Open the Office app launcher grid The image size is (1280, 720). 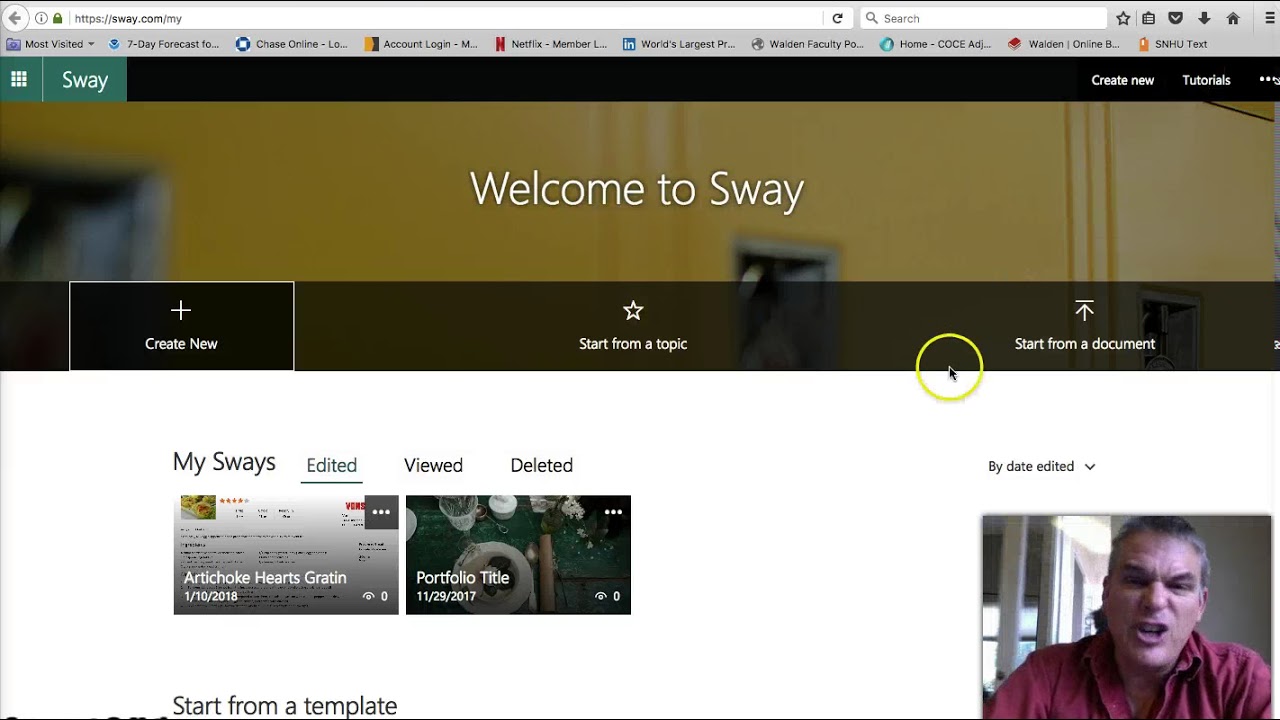[x=19, y=80]
